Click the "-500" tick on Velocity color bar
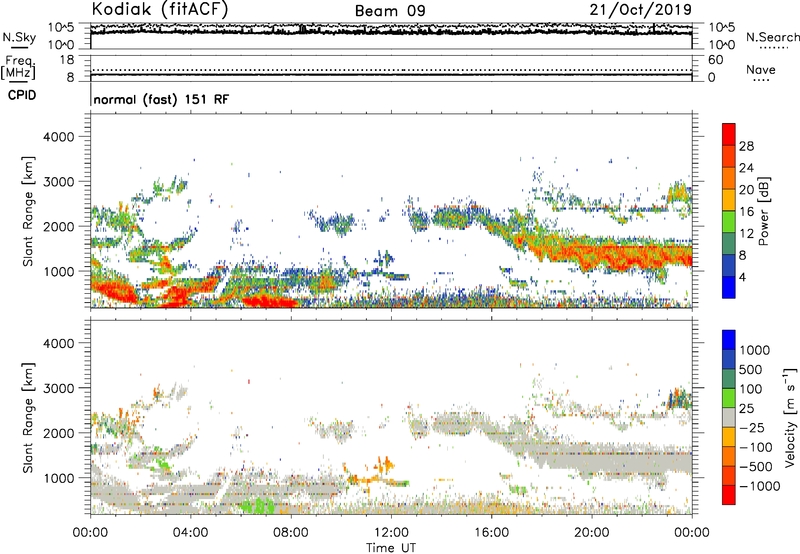Image resolution: width=800 pixels, height=554 pixels. click(756, 466)
